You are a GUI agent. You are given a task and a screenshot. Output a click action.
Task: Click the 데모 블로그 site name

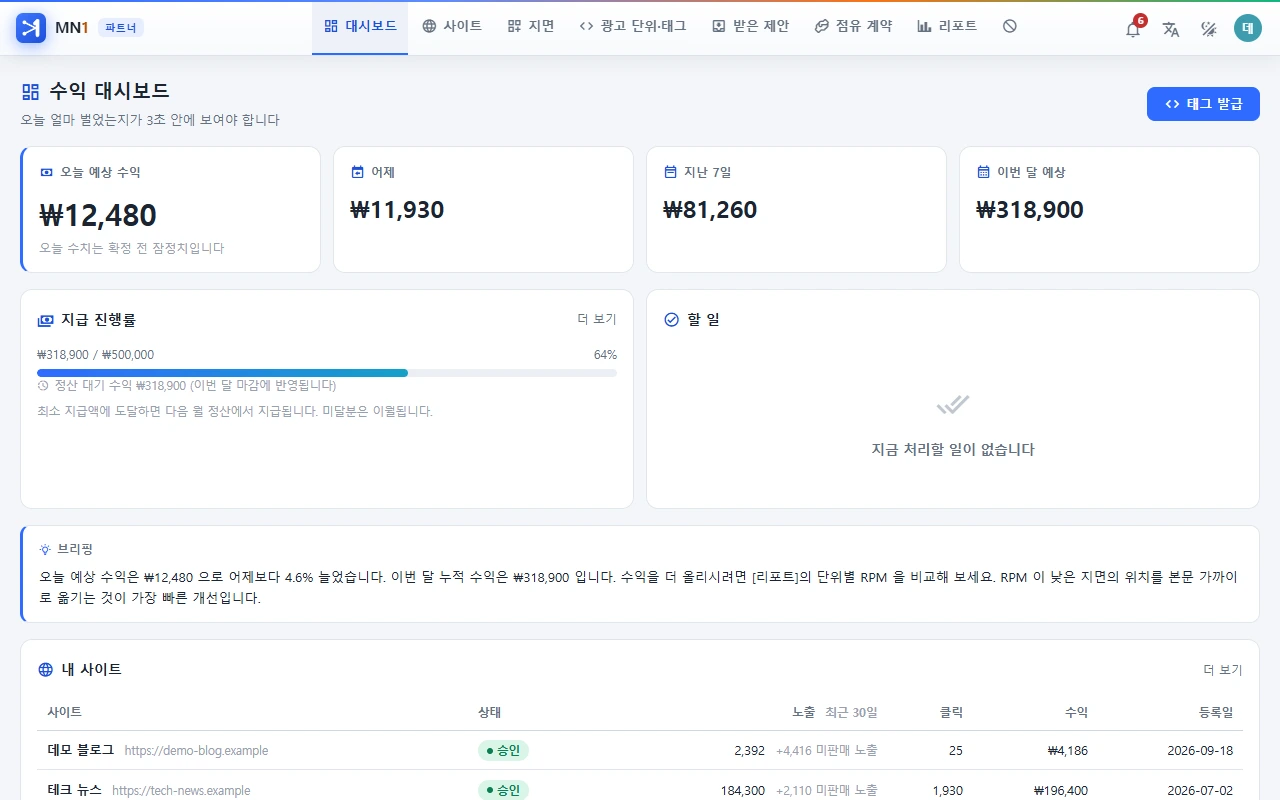point(81,750)
